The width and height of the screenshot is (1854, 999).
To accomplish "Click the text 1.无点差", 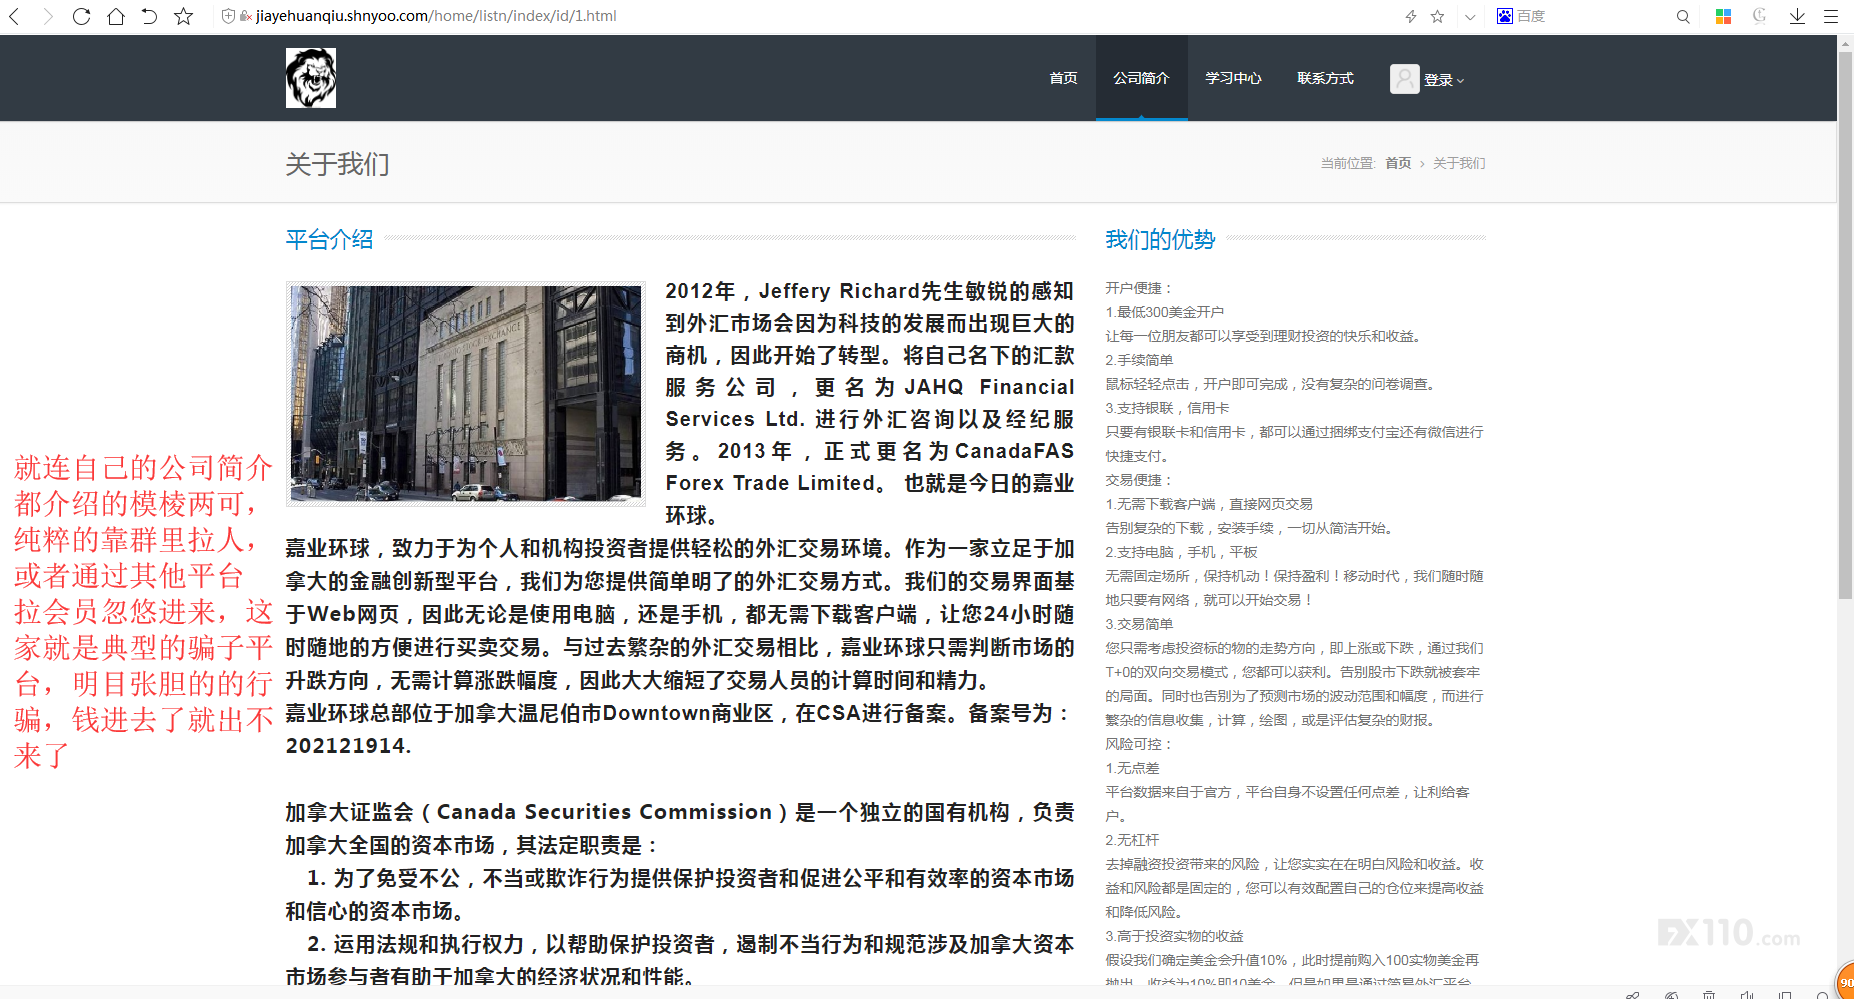I will click(x=1132, y=768).
